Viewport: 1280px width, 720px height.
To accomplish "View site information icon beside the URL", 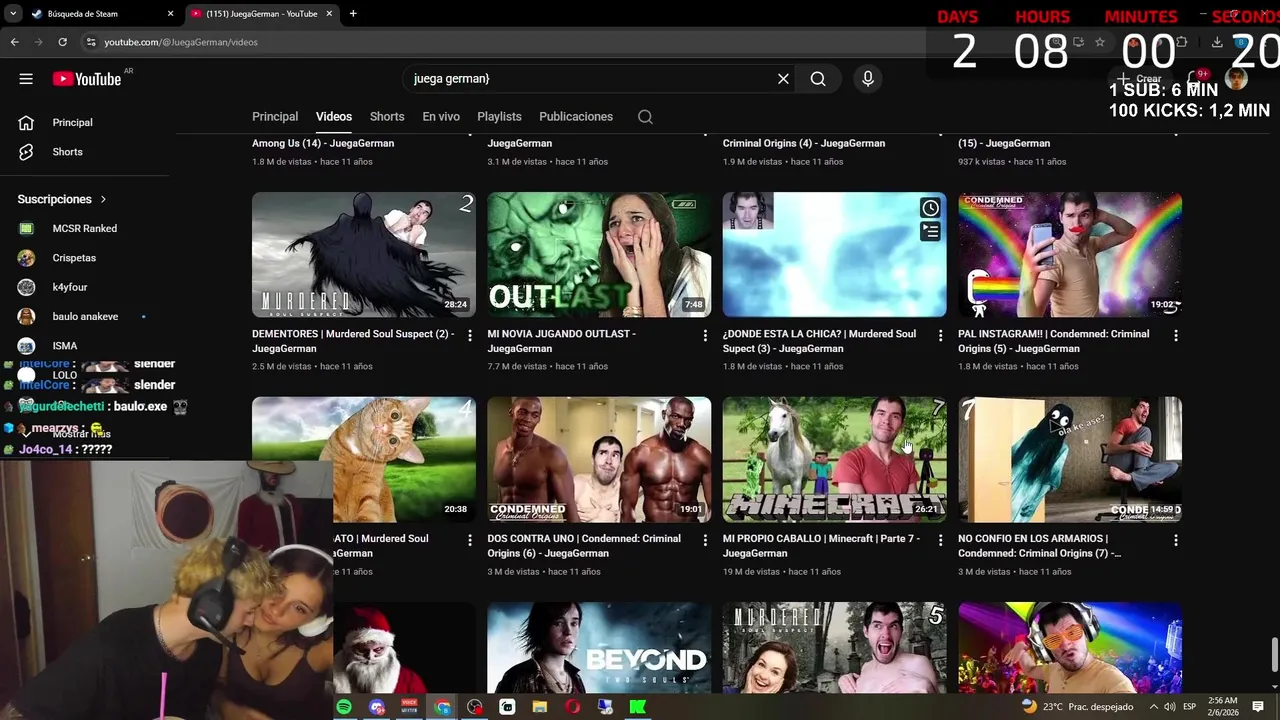I will tap(91, 42).
